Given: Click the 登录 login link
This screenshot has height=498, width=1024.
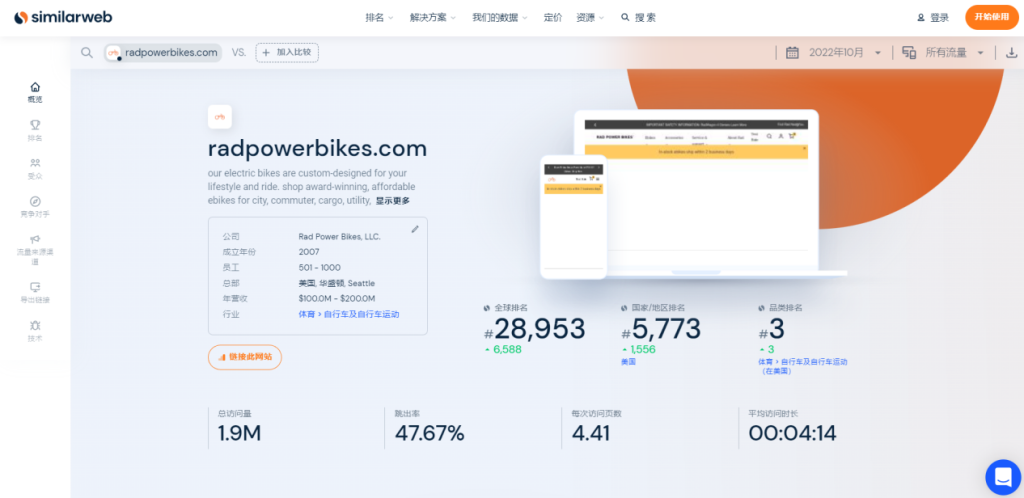Looking at the screenshot, I should pos(939,18).
